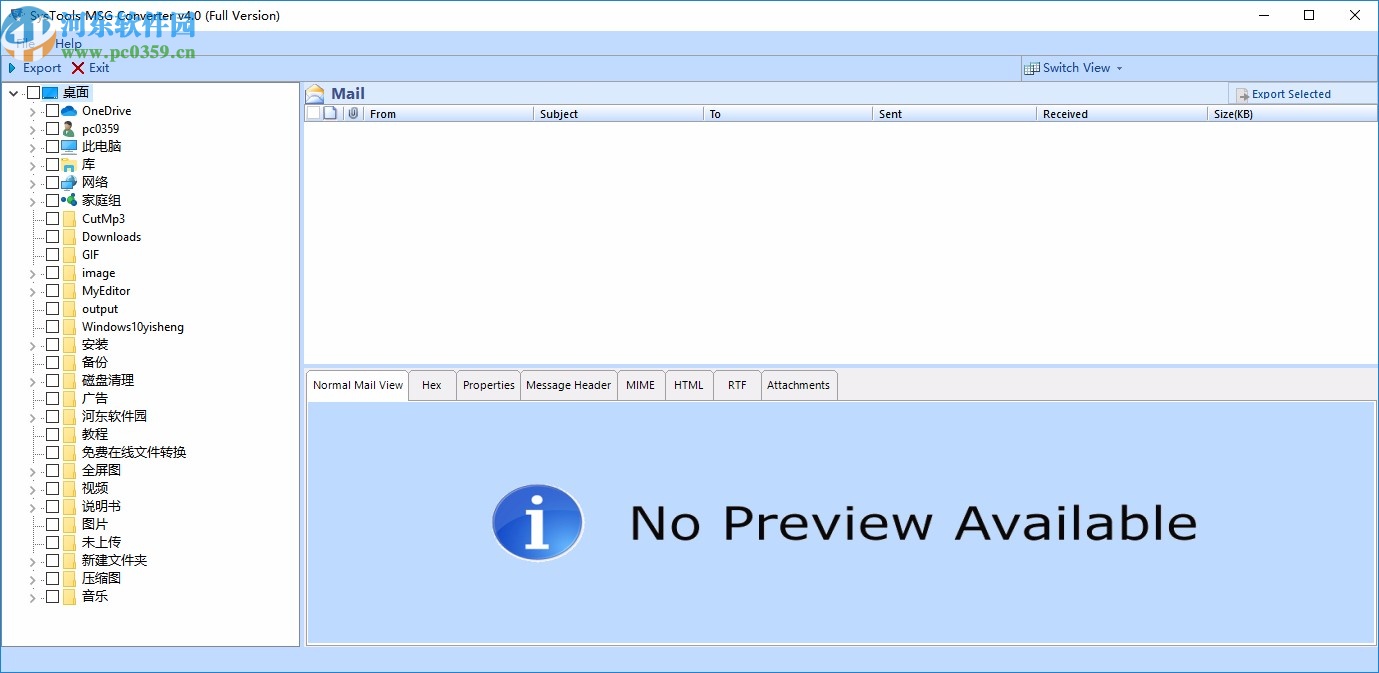Toggle the select-all checkbox in mail list header
The height and width of the screenshot is (673, 1379).
click(x=313, y=113)
